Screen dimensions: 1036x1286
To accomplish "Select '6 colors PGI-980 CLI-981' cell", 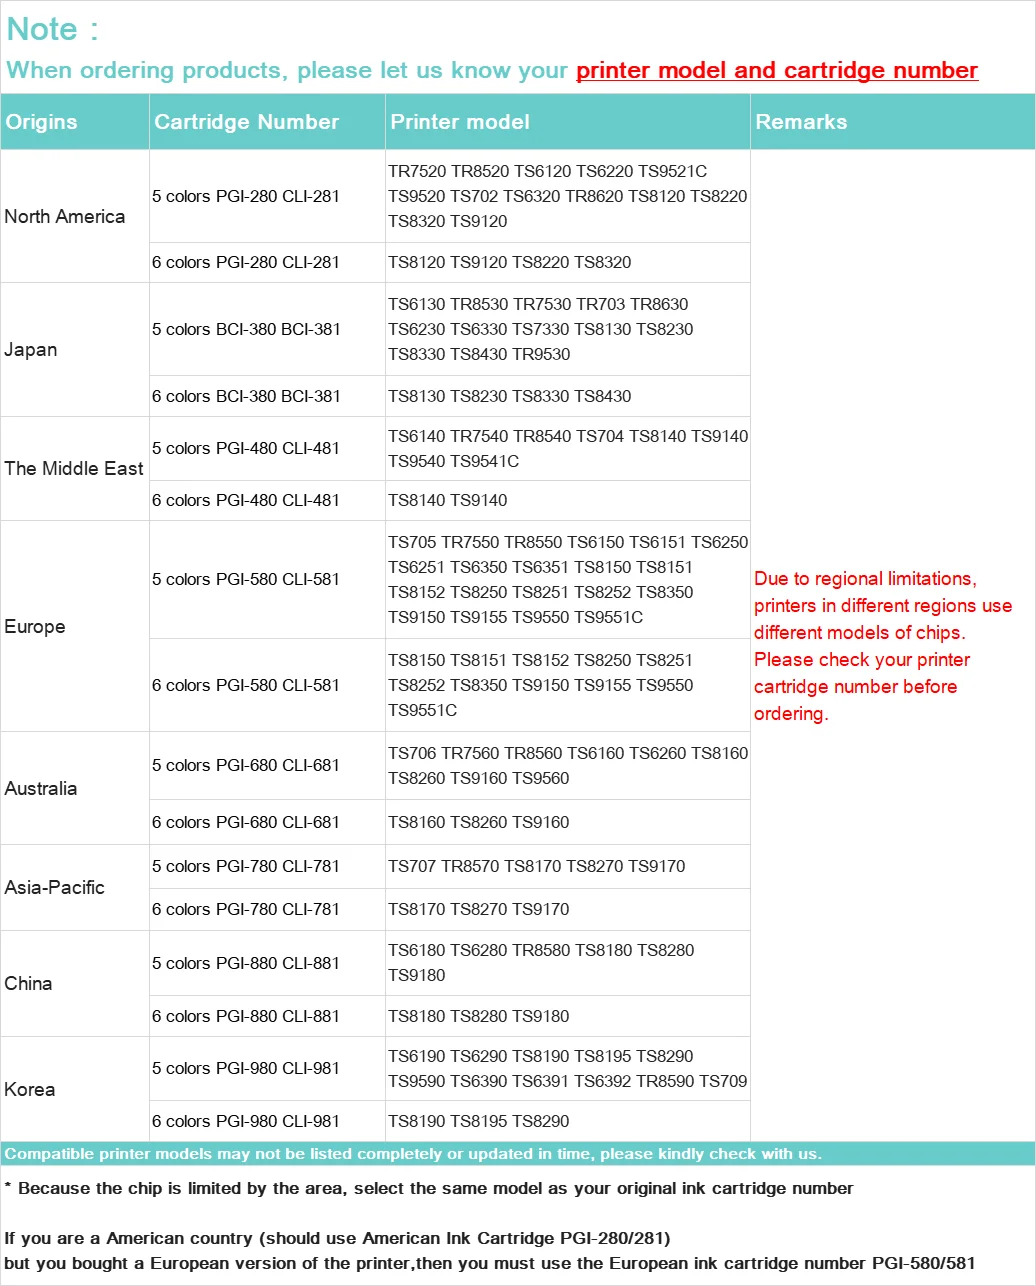I will [x=267, y=1121].
